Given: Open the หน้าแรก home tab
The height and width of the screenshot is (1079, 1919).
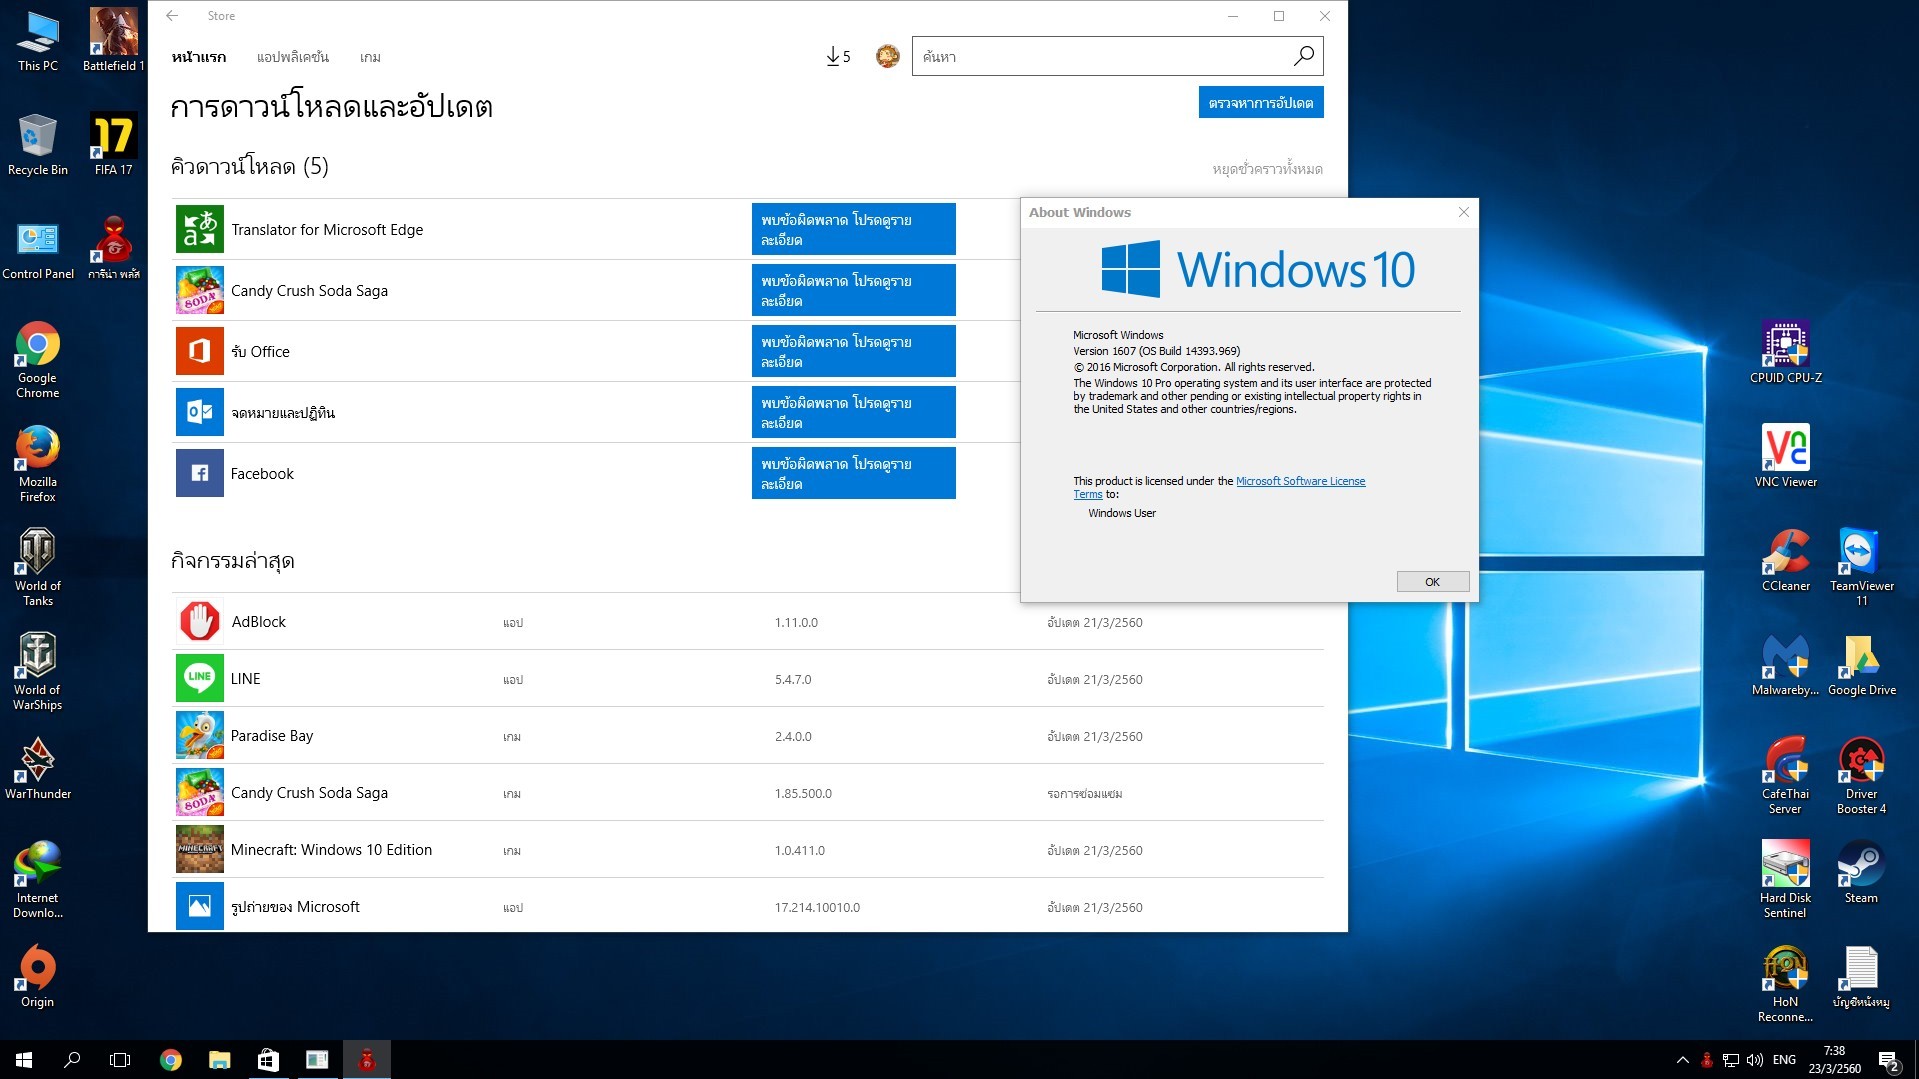Looking at the screenshot, I should tap(199, 57).
